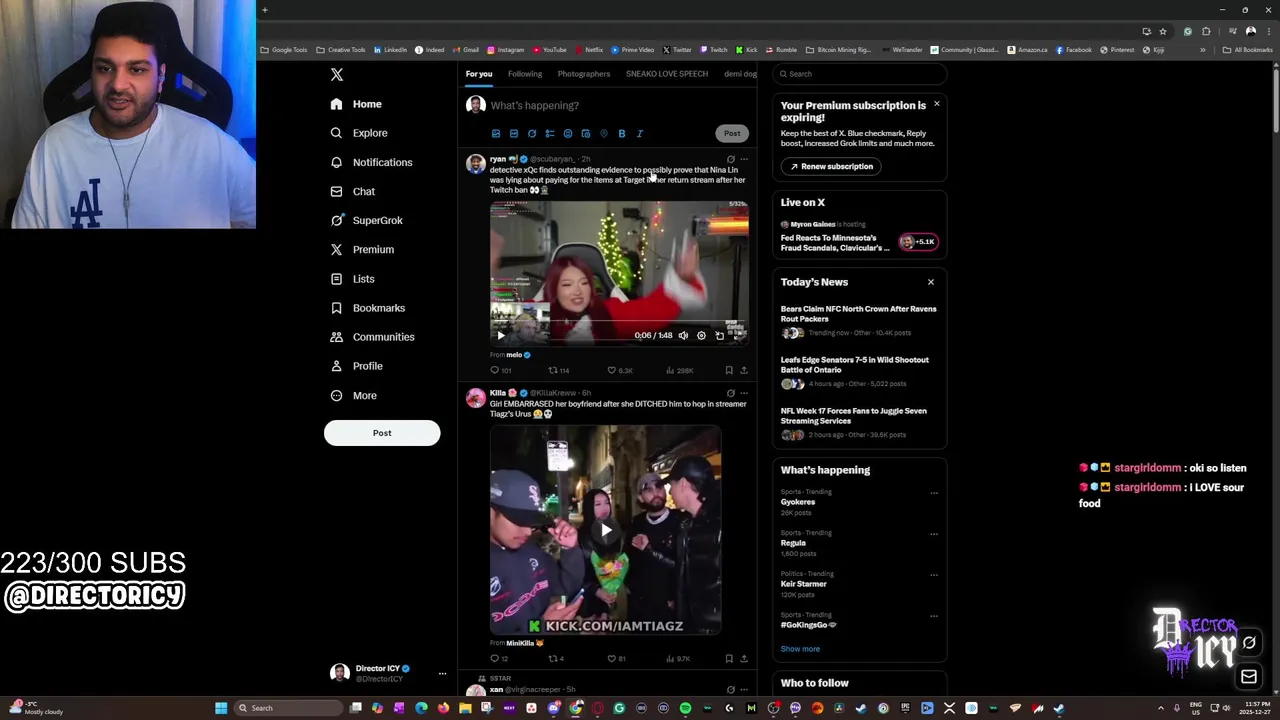This screenshot has width=1280, height=720.
Task: Dismiss the Premium expiring notice
Action: coord(936,104)
